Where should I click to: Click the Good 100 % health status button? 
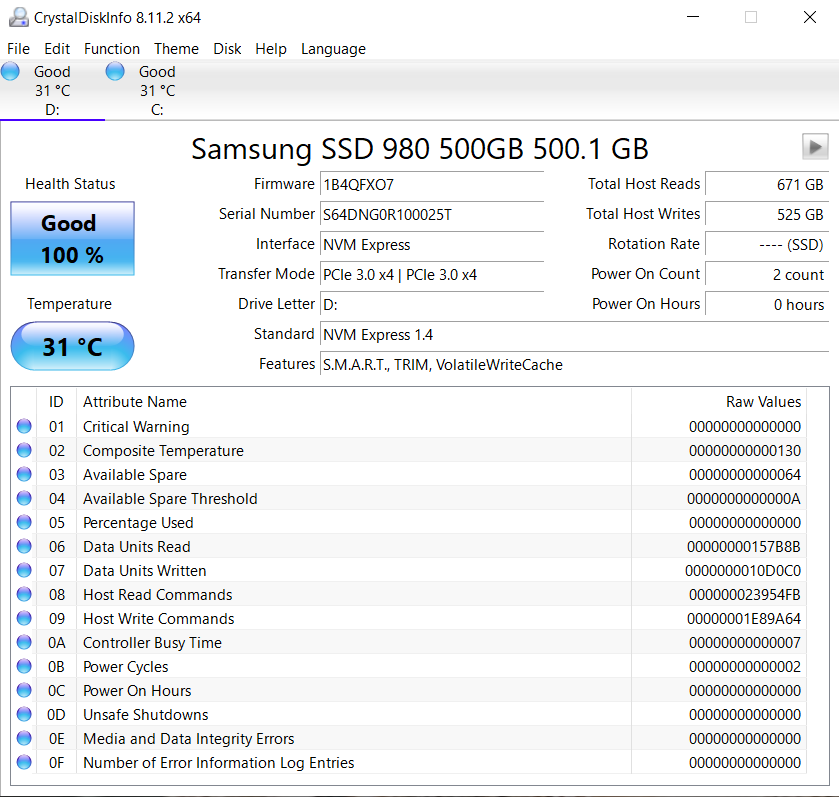coord(72,239)
